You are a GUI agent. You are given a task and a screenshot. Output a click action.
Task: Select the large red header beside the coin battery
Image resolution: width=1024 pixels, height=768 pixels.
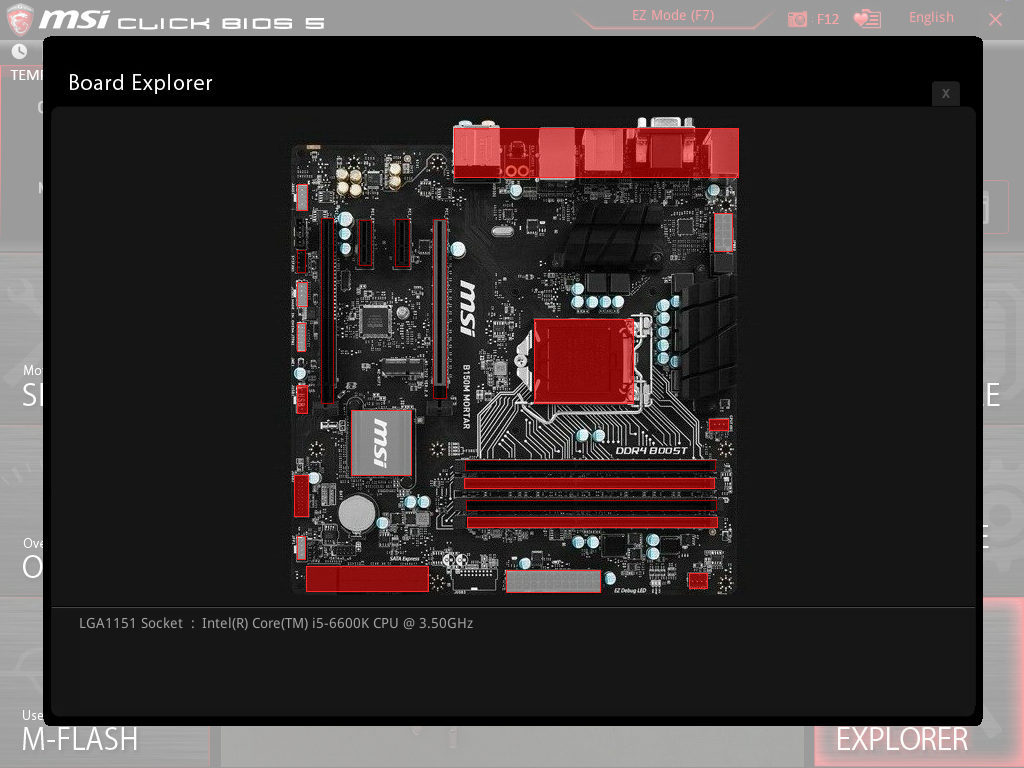(301, 496)
